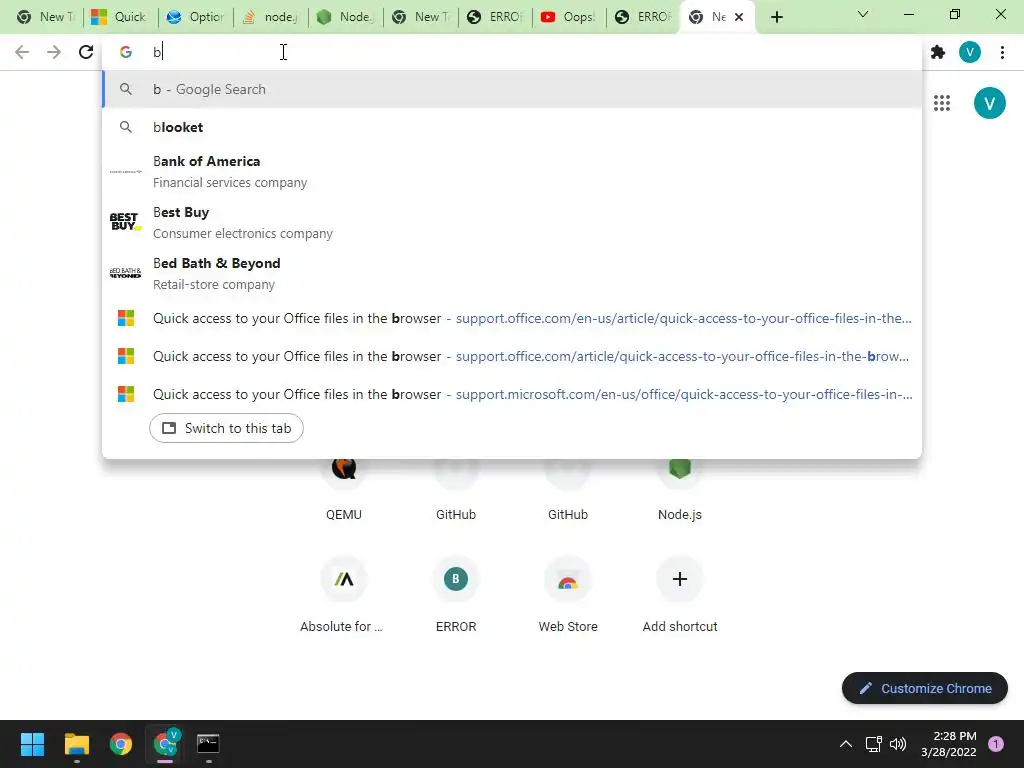Close the active New Tab
Image resolution: width=1024 pixels, height=768 pixels.
point(739,17)
